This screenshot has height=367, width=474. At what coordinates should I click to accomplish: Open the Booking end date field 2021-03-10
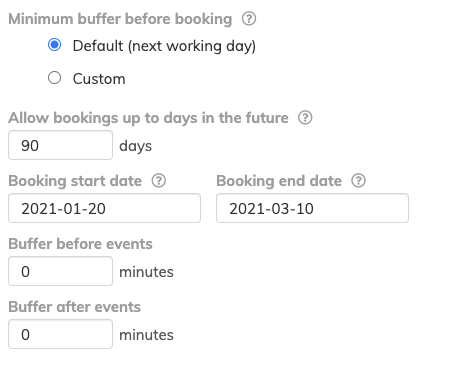[312, 208]
